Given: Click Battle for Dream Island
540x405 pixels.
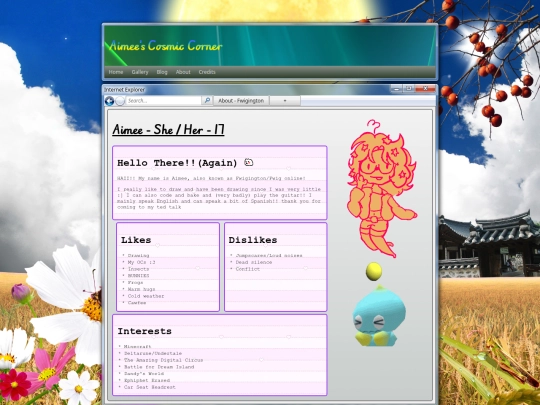Looking at the screenshot, I should click(x=159, y=367).
